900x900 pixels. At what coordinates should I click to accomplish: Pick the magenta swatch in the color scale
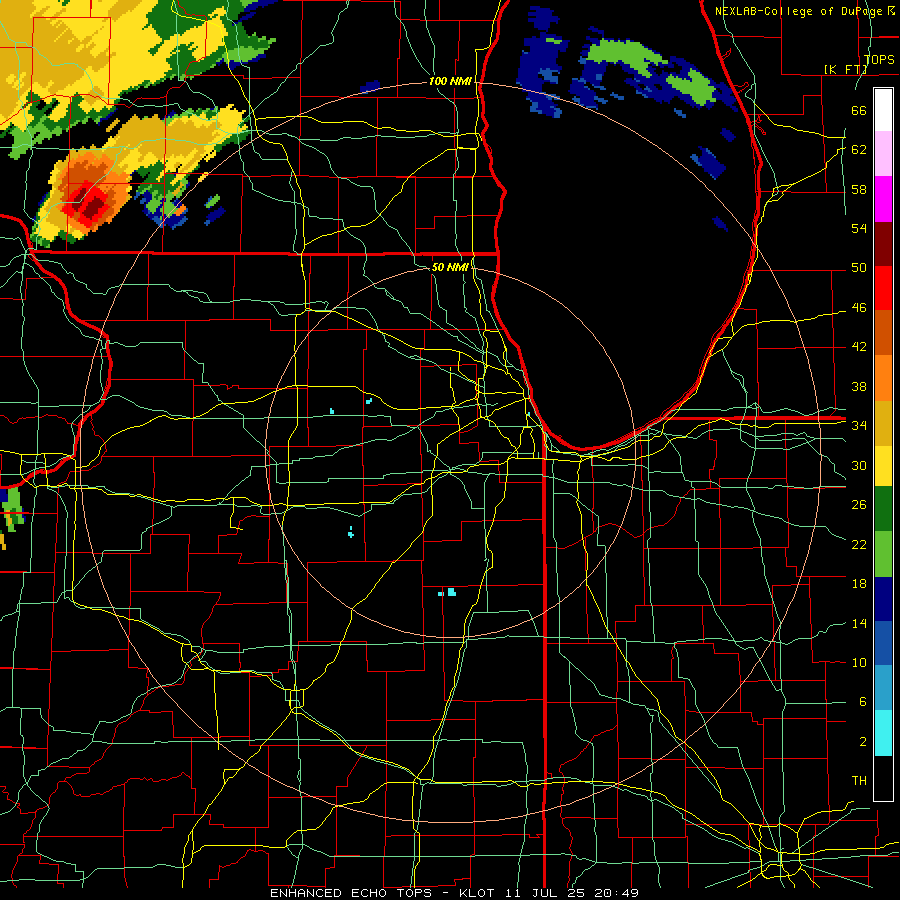(x=883, y=199)
